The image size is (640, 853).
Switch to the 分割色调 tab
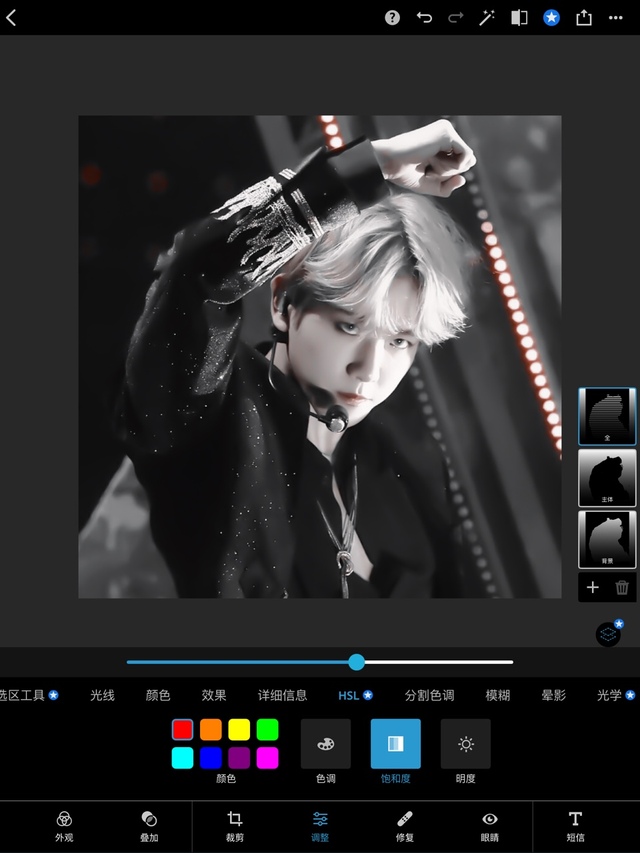(x=429, y=696)
